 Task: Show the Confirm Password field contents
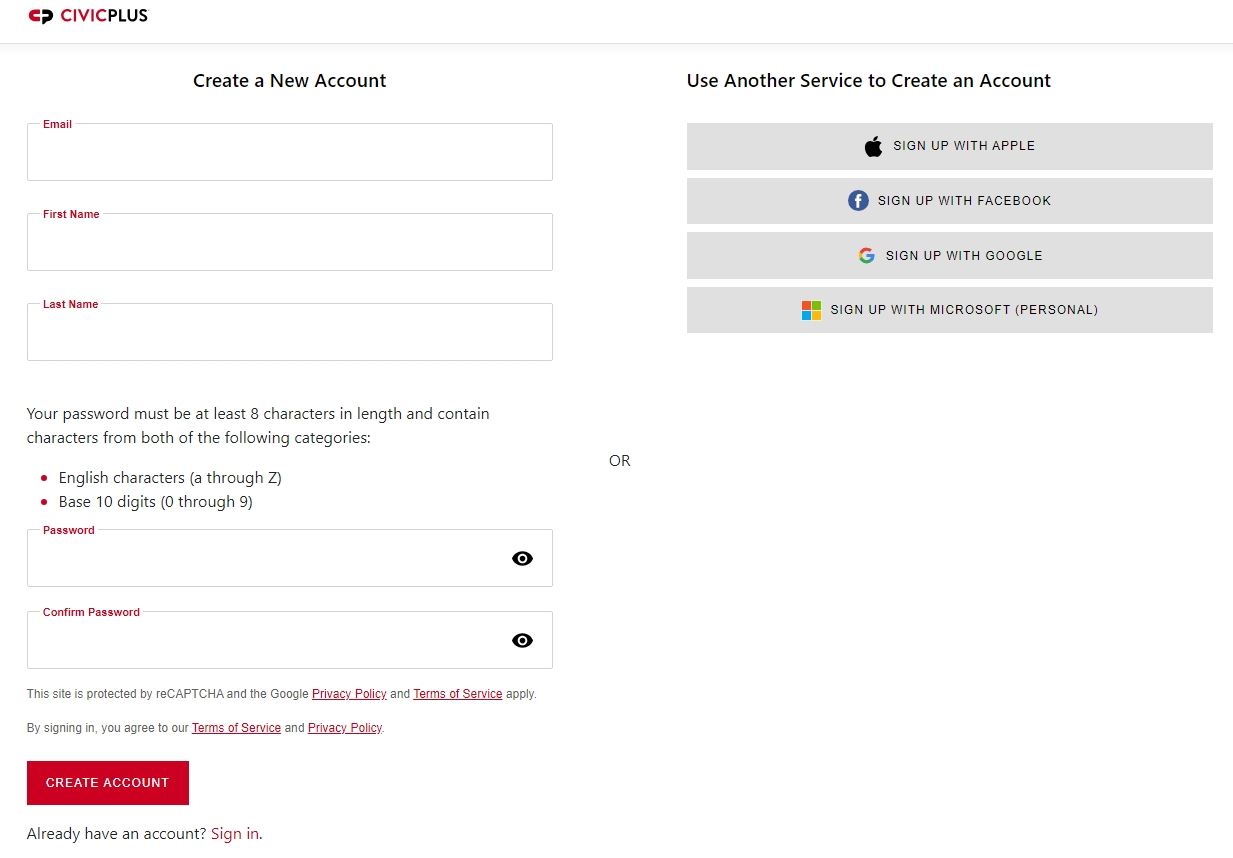[x=522, y=640]
